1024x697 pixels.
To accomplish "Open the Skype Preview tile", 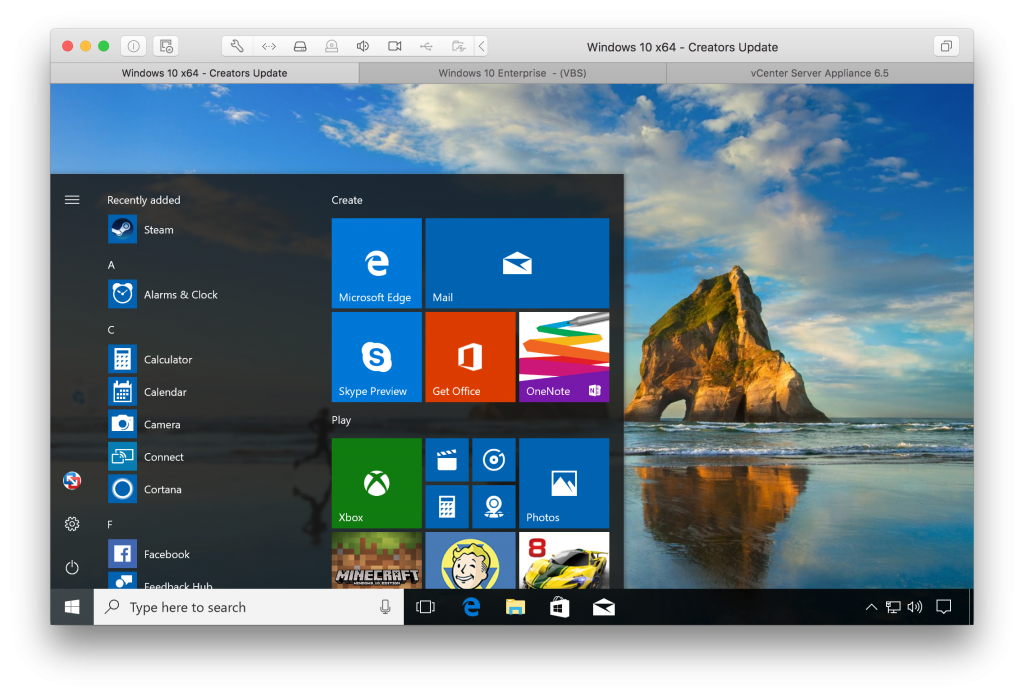I will (376, 357).
